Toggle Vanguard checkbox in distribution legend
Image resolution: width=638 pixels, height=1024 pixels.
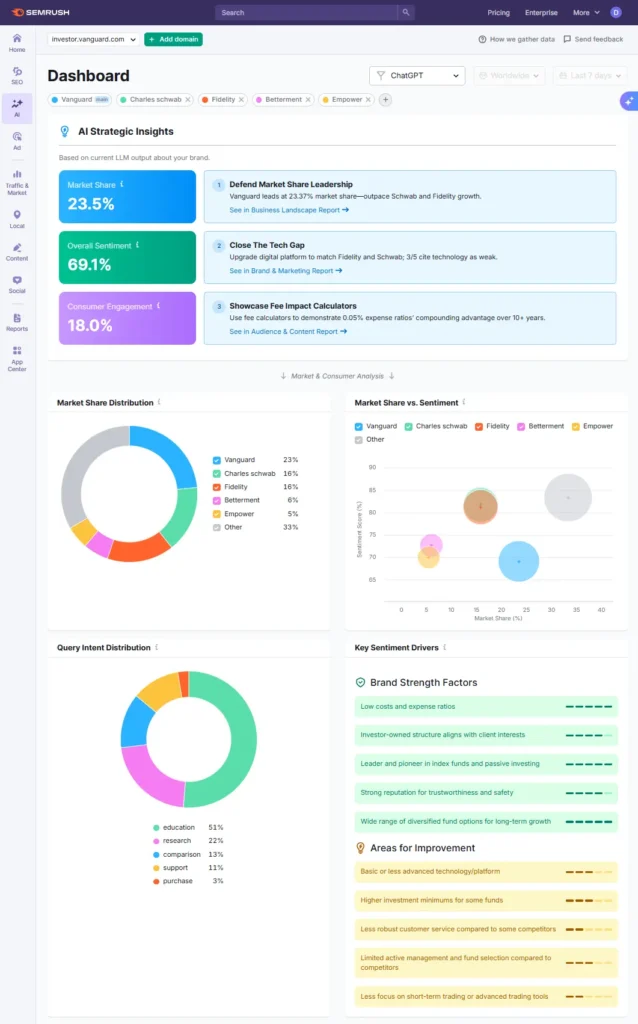[217, 460]
